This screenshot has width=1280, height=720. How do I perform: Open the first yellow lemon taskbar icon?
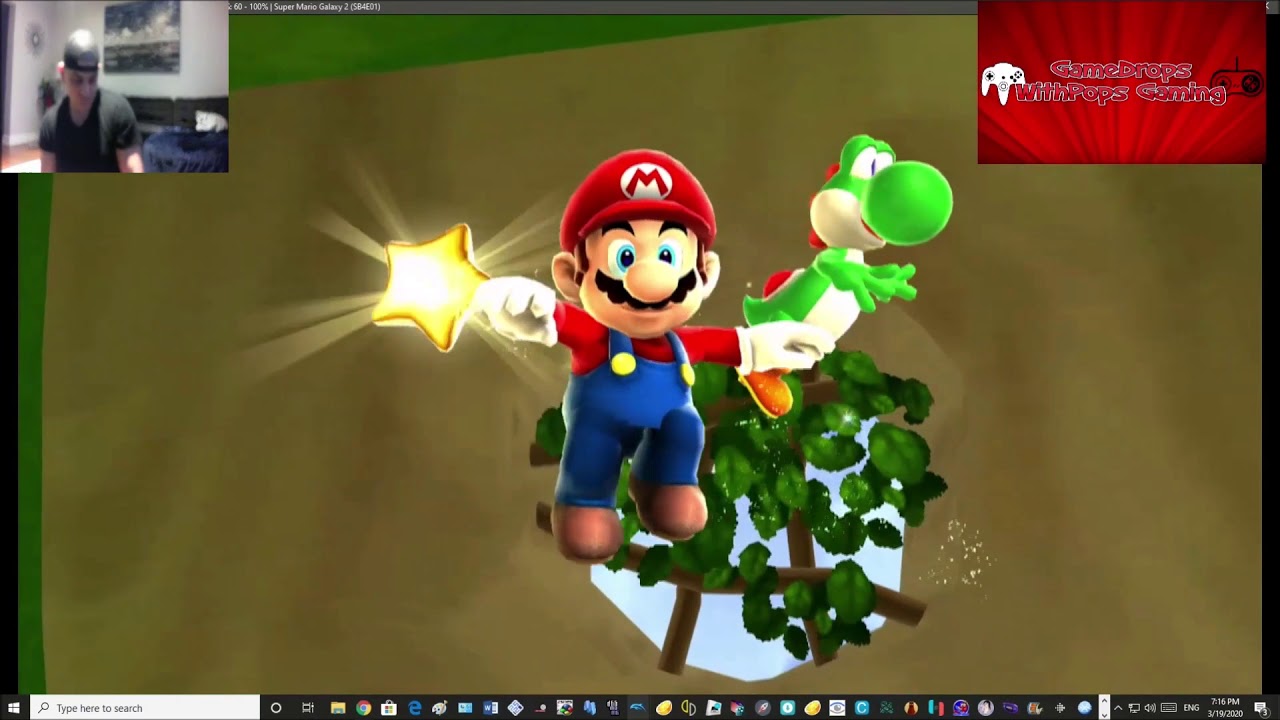tap(663, 708)
